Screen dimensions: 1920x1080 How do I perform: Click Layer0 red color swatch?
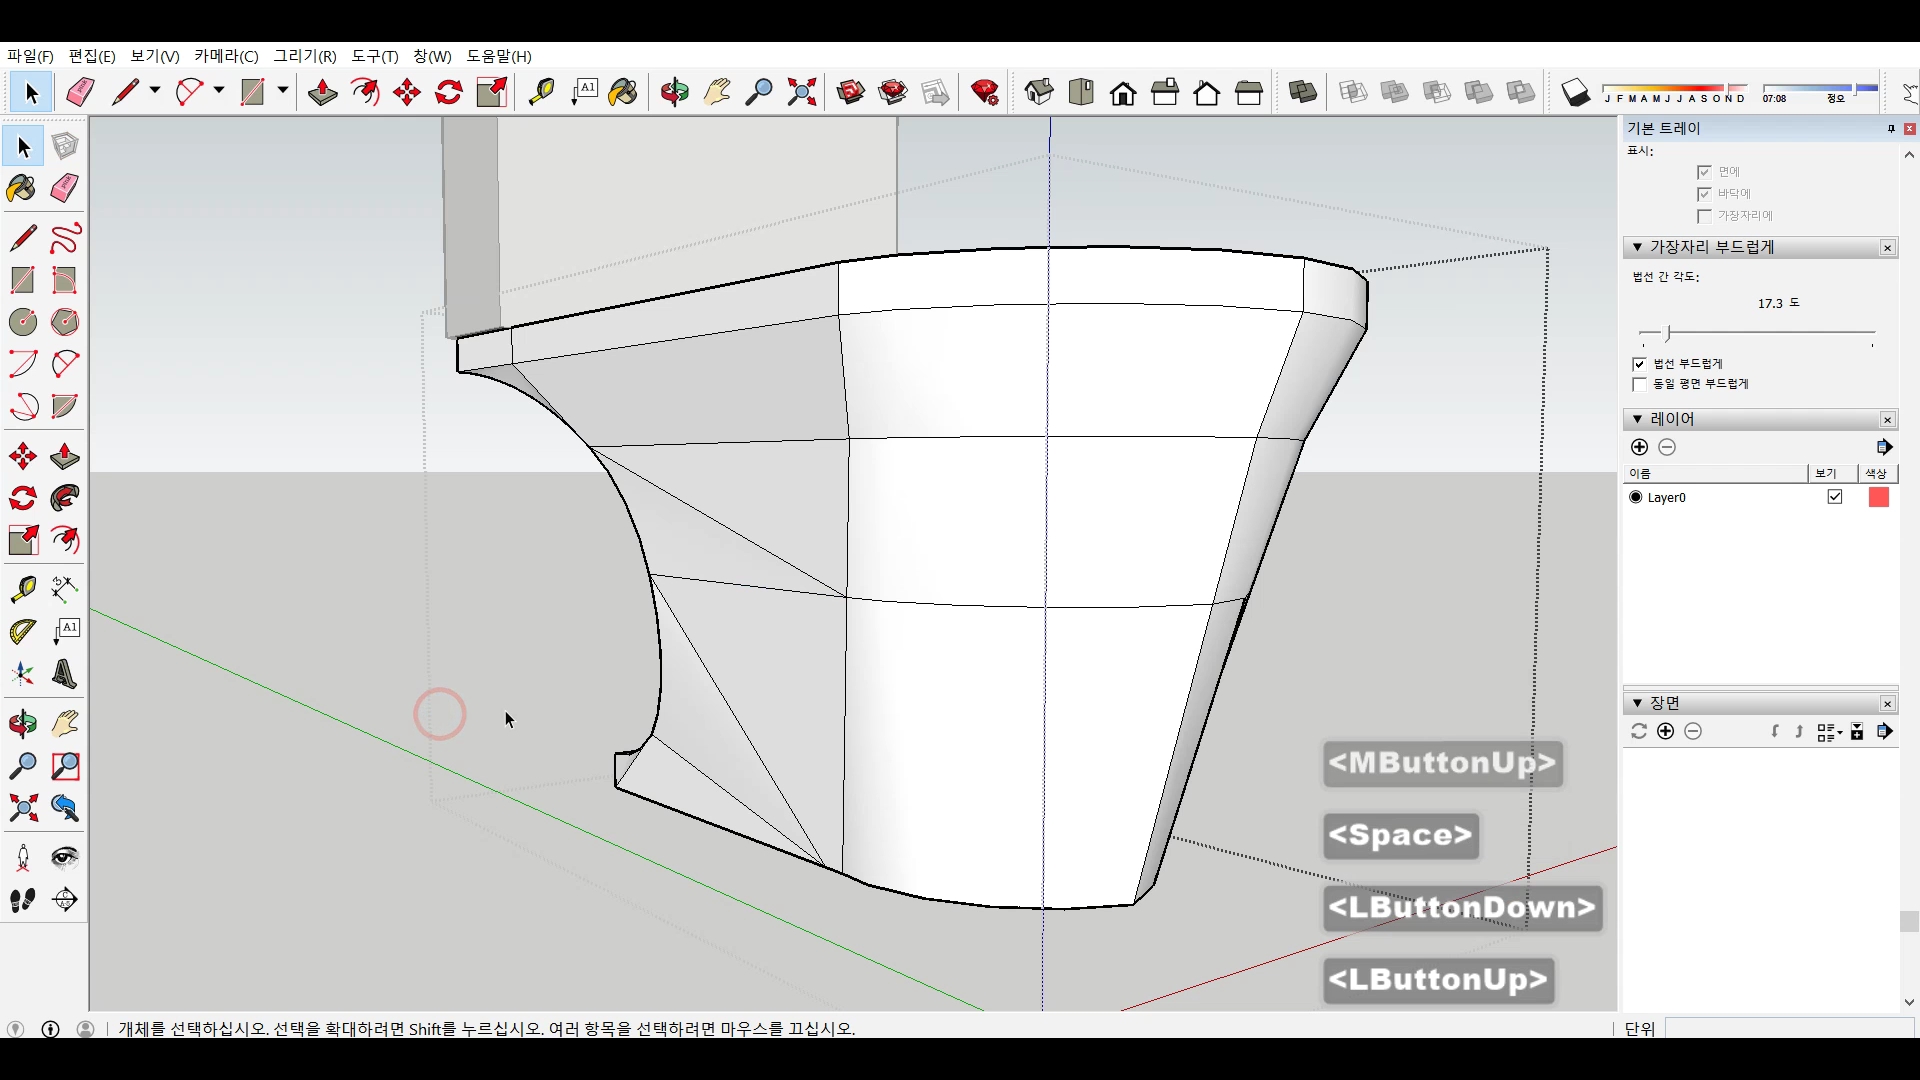click(1878, 497)
